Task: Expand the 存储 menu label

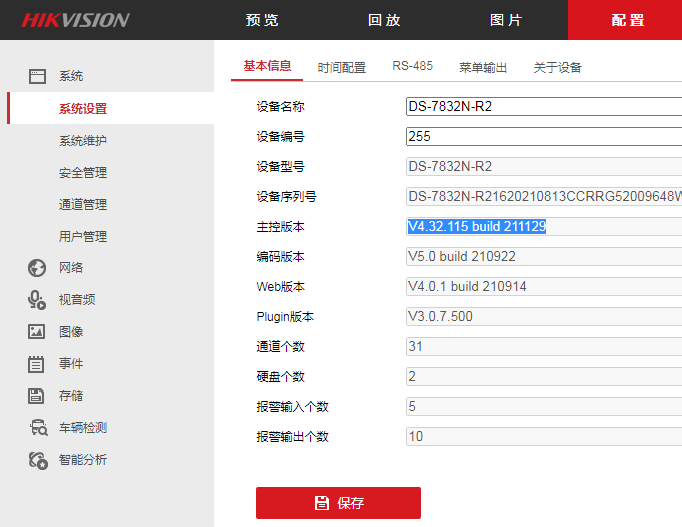Action: (71, 396)
